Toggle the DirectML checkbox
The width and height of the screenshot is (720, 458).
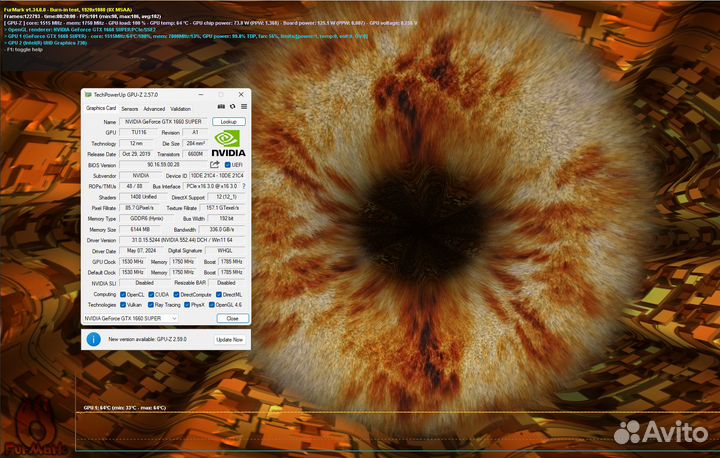219,294
